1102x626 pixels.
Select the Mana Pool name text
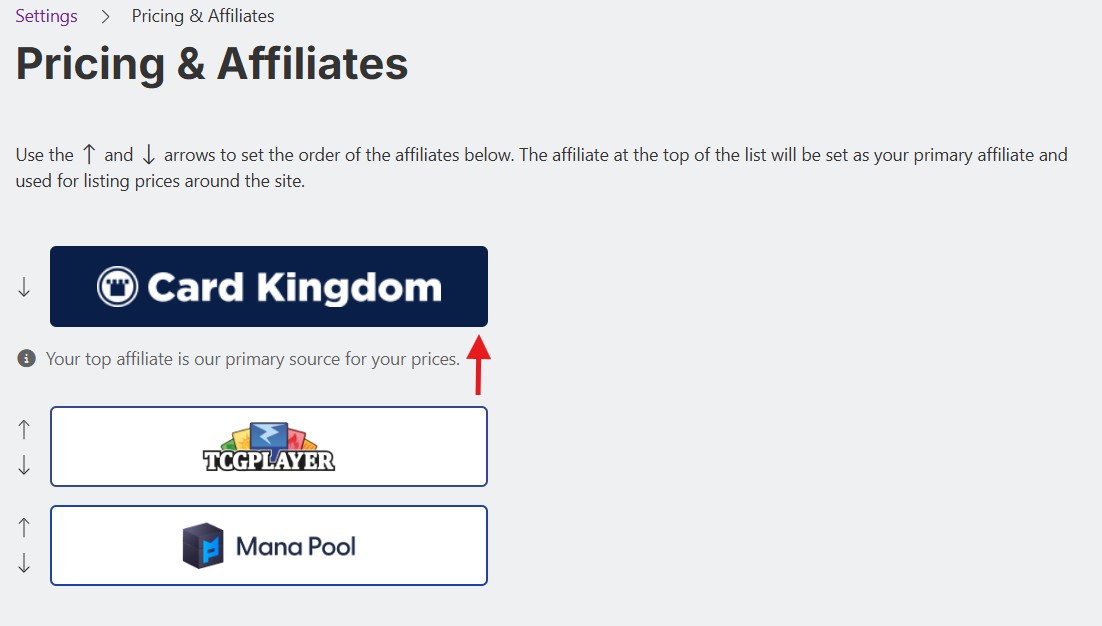click(x=296, y=546)
